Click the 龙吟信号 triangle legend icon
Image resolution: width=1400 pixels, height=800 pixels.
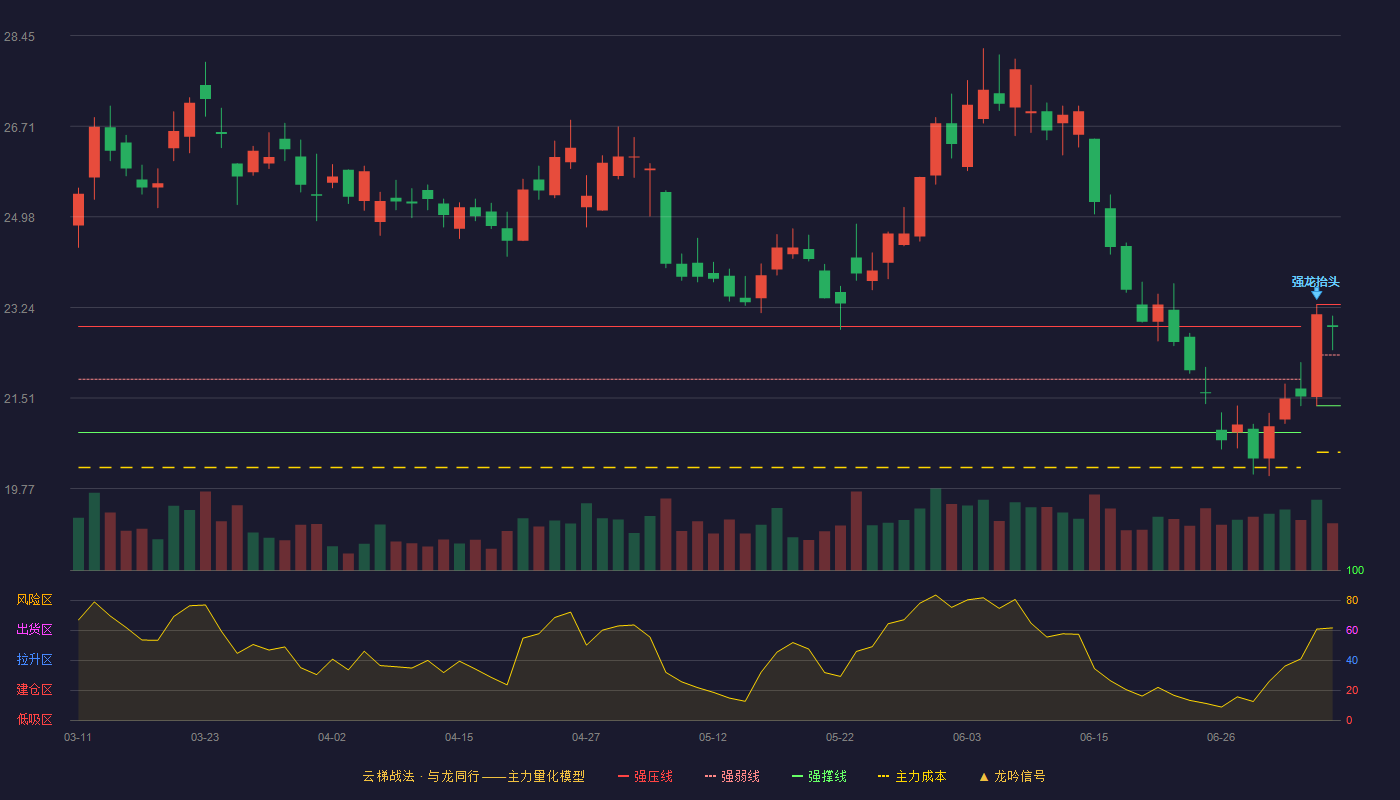(x=984, y=776)
